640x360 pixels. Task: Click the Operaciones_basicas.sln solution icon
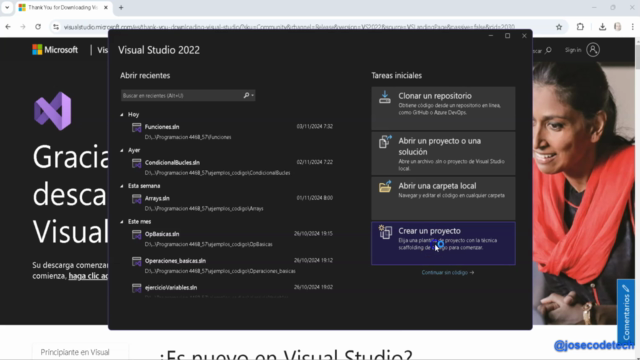point(136,261)
